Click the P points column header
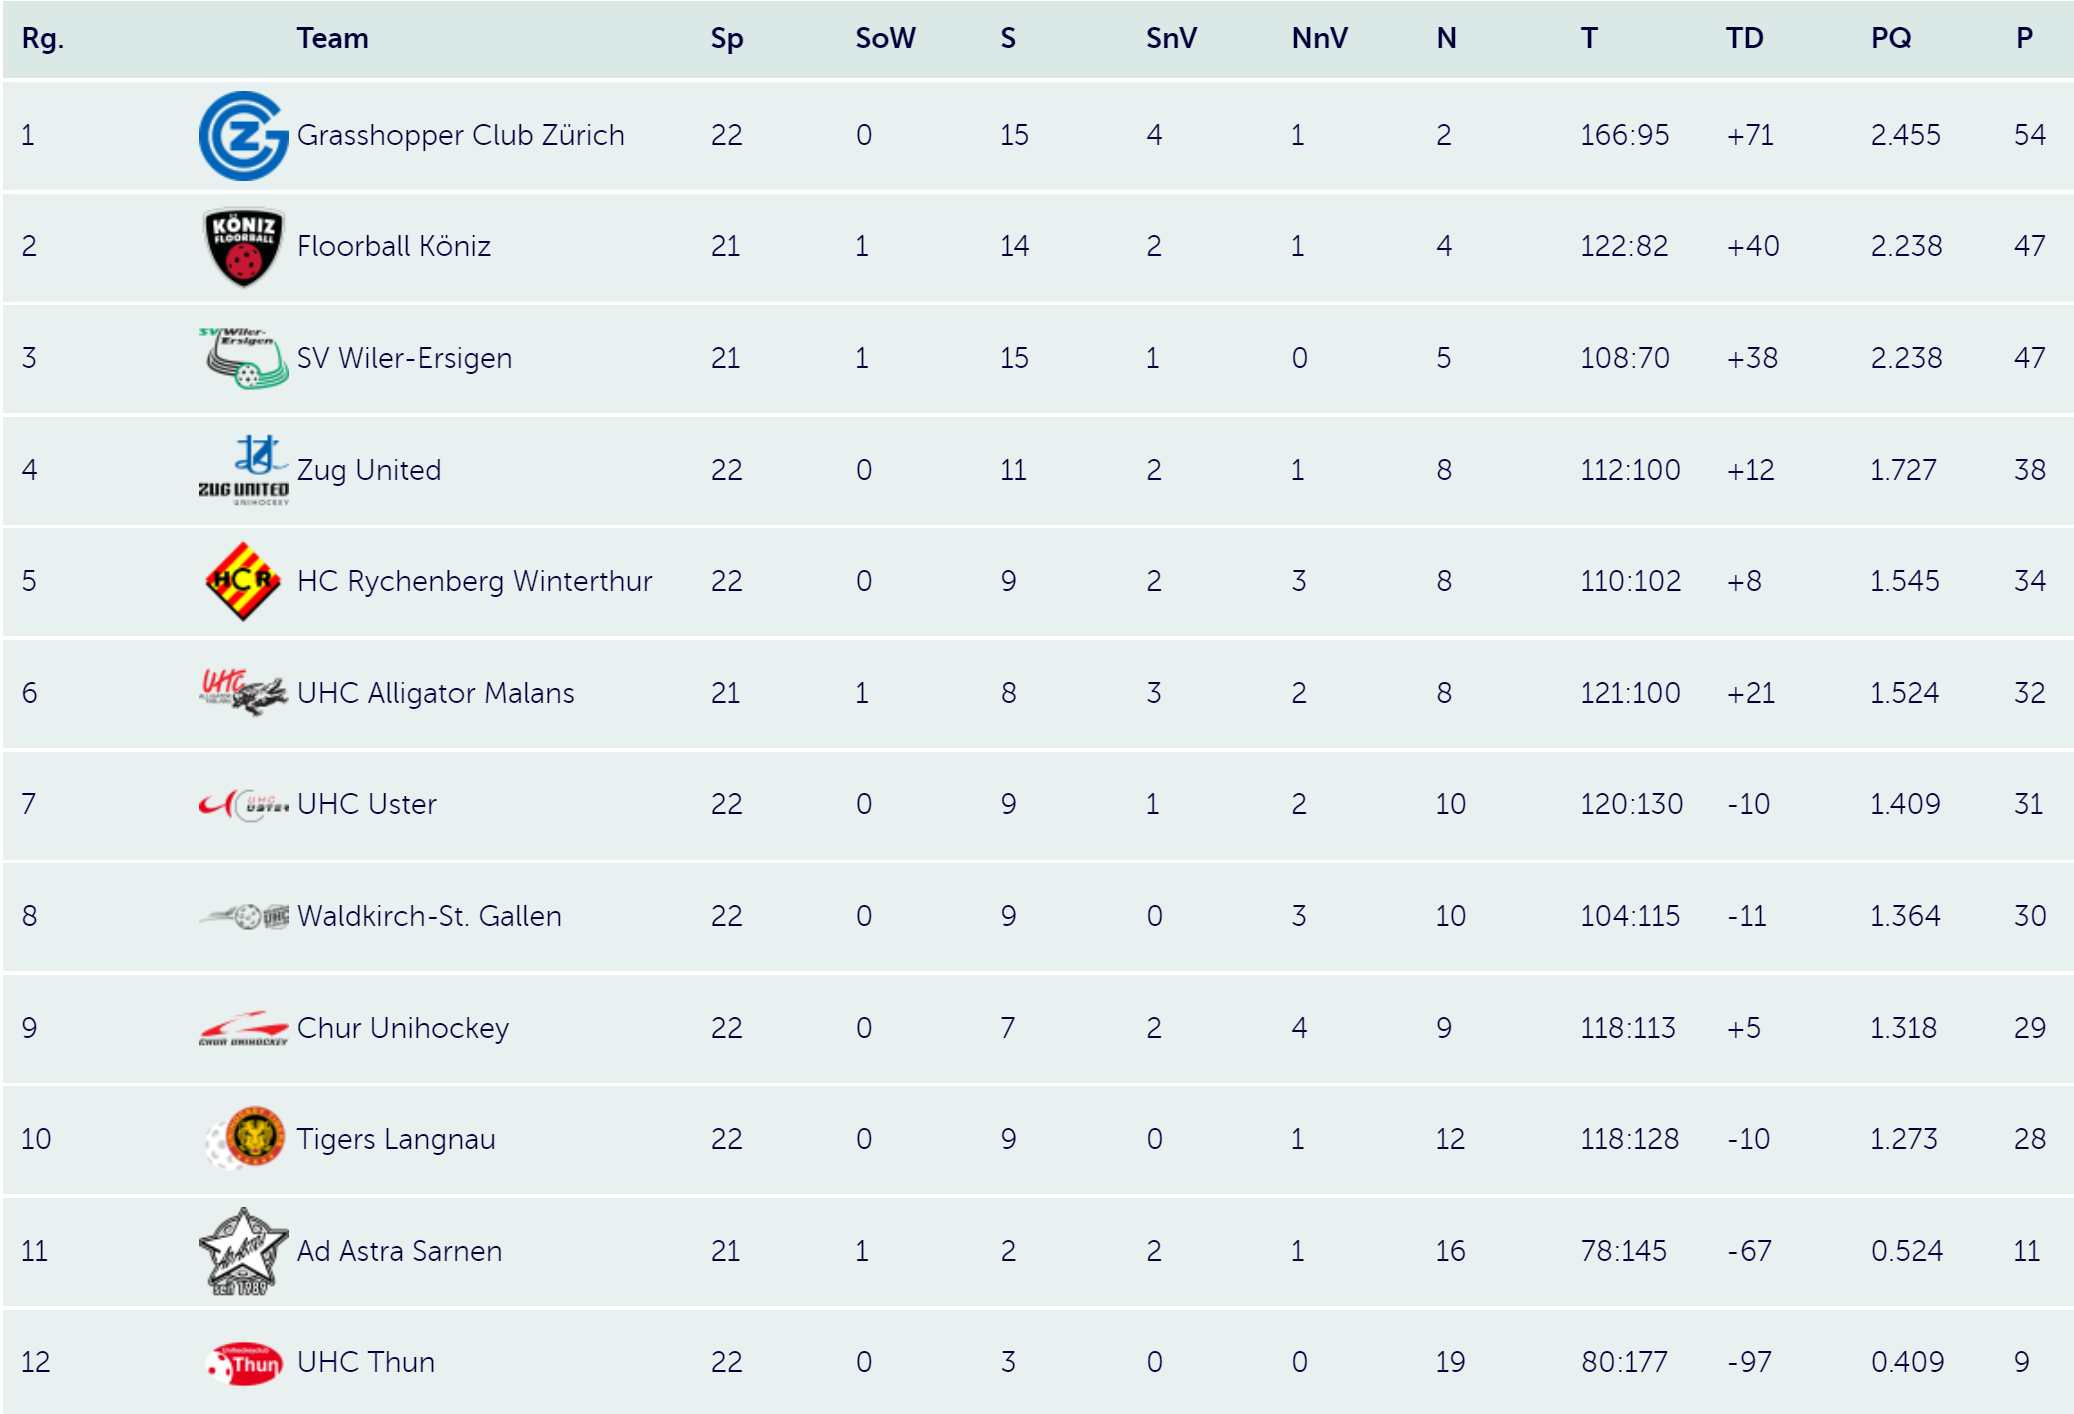2074x1414 pixels. (x=2024, y=38)
